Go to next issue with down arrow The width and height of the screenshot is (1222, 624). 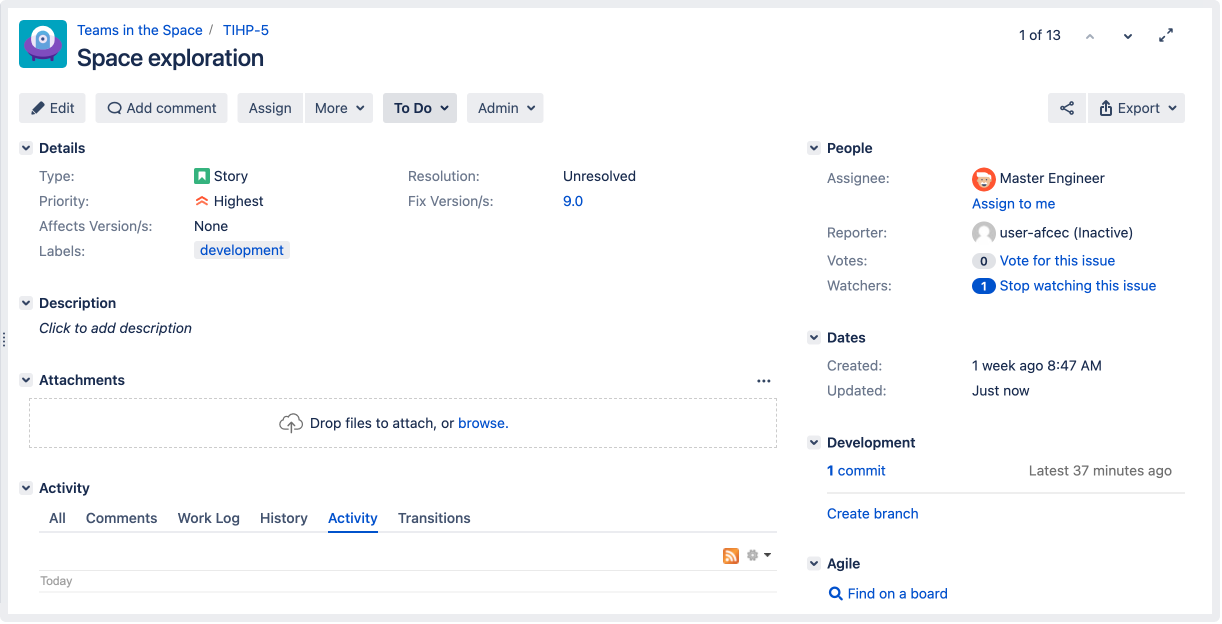point(1128,36)
